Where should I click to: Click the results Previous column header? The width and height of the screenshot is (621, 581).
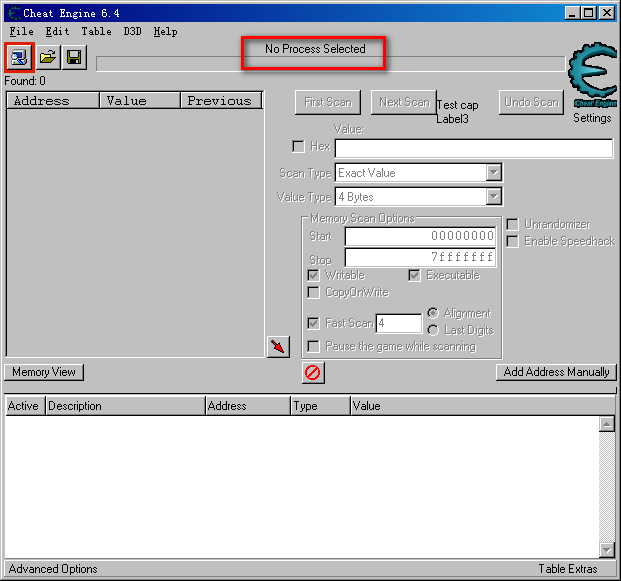(x=221, y=101)
